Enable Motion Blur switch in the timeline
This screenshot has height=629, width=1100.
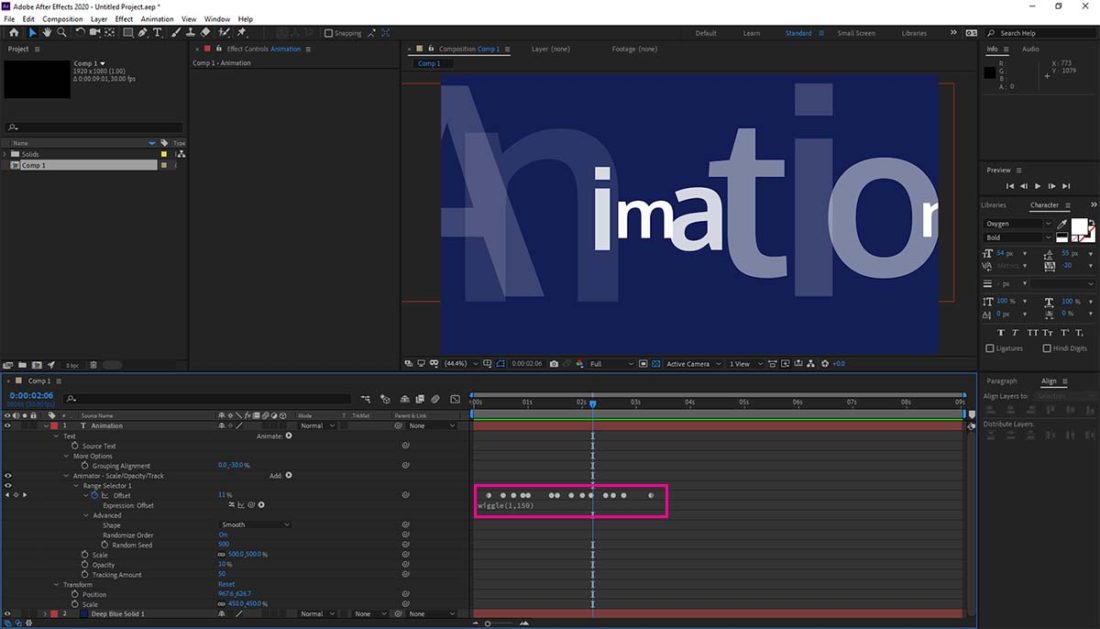[435, 399]
